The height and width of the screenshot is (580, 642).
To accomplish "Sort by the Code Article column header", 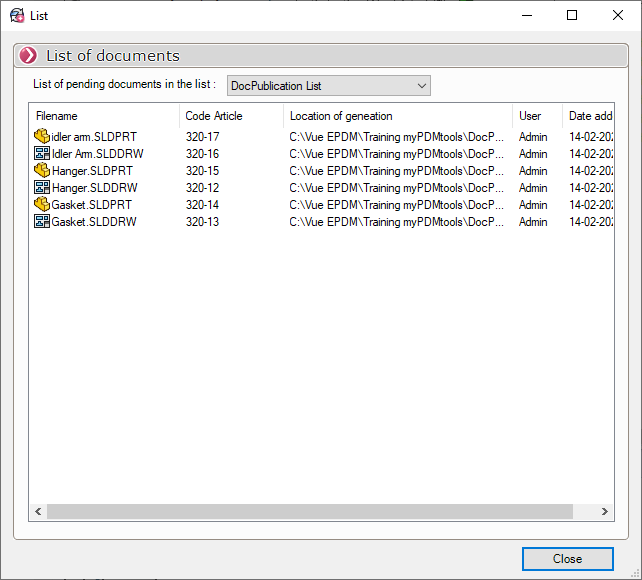I will point(231,116).
